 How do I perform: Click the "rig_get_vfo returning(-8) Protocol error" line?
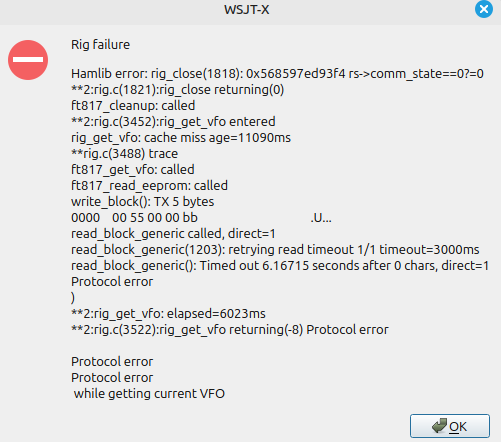230,330
